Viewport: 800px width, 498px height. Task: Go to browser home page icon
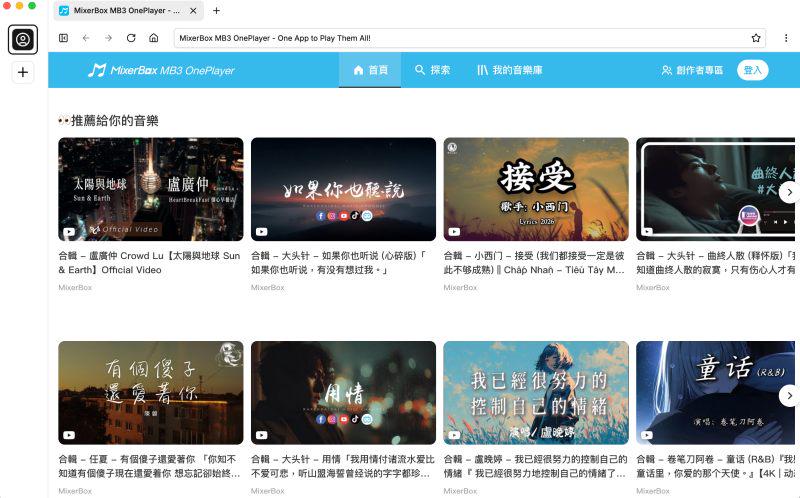154,38
